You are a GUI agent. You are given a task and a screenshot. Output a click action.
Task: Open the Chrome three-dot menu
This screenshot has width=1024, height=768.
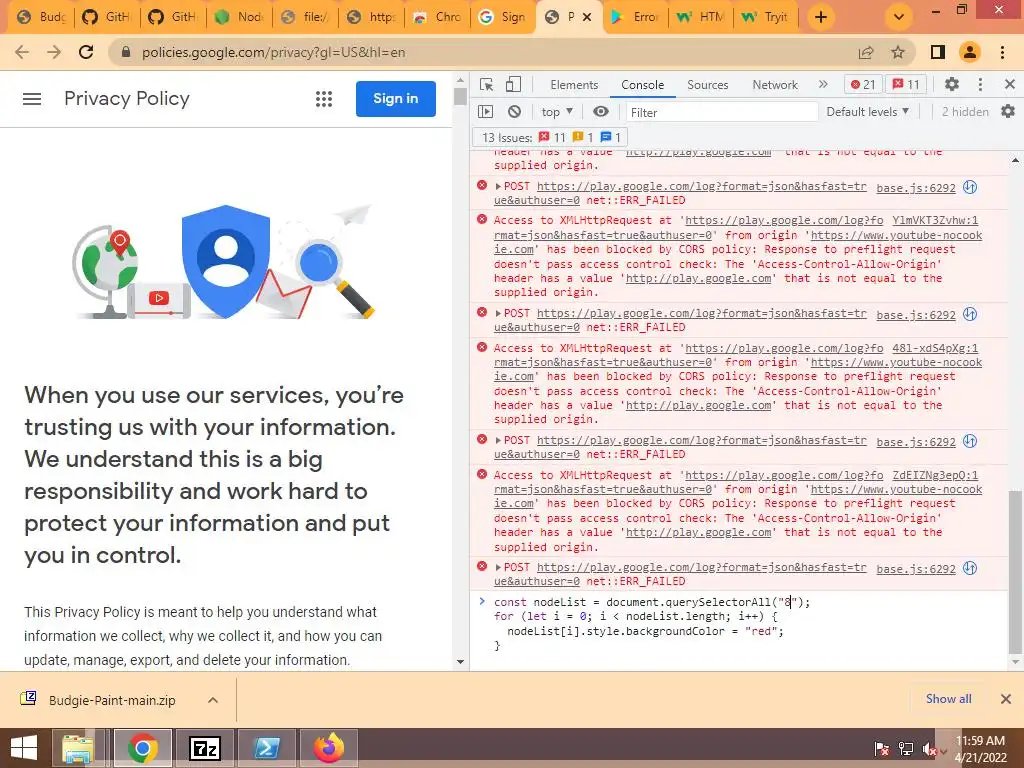(1002, 52)
